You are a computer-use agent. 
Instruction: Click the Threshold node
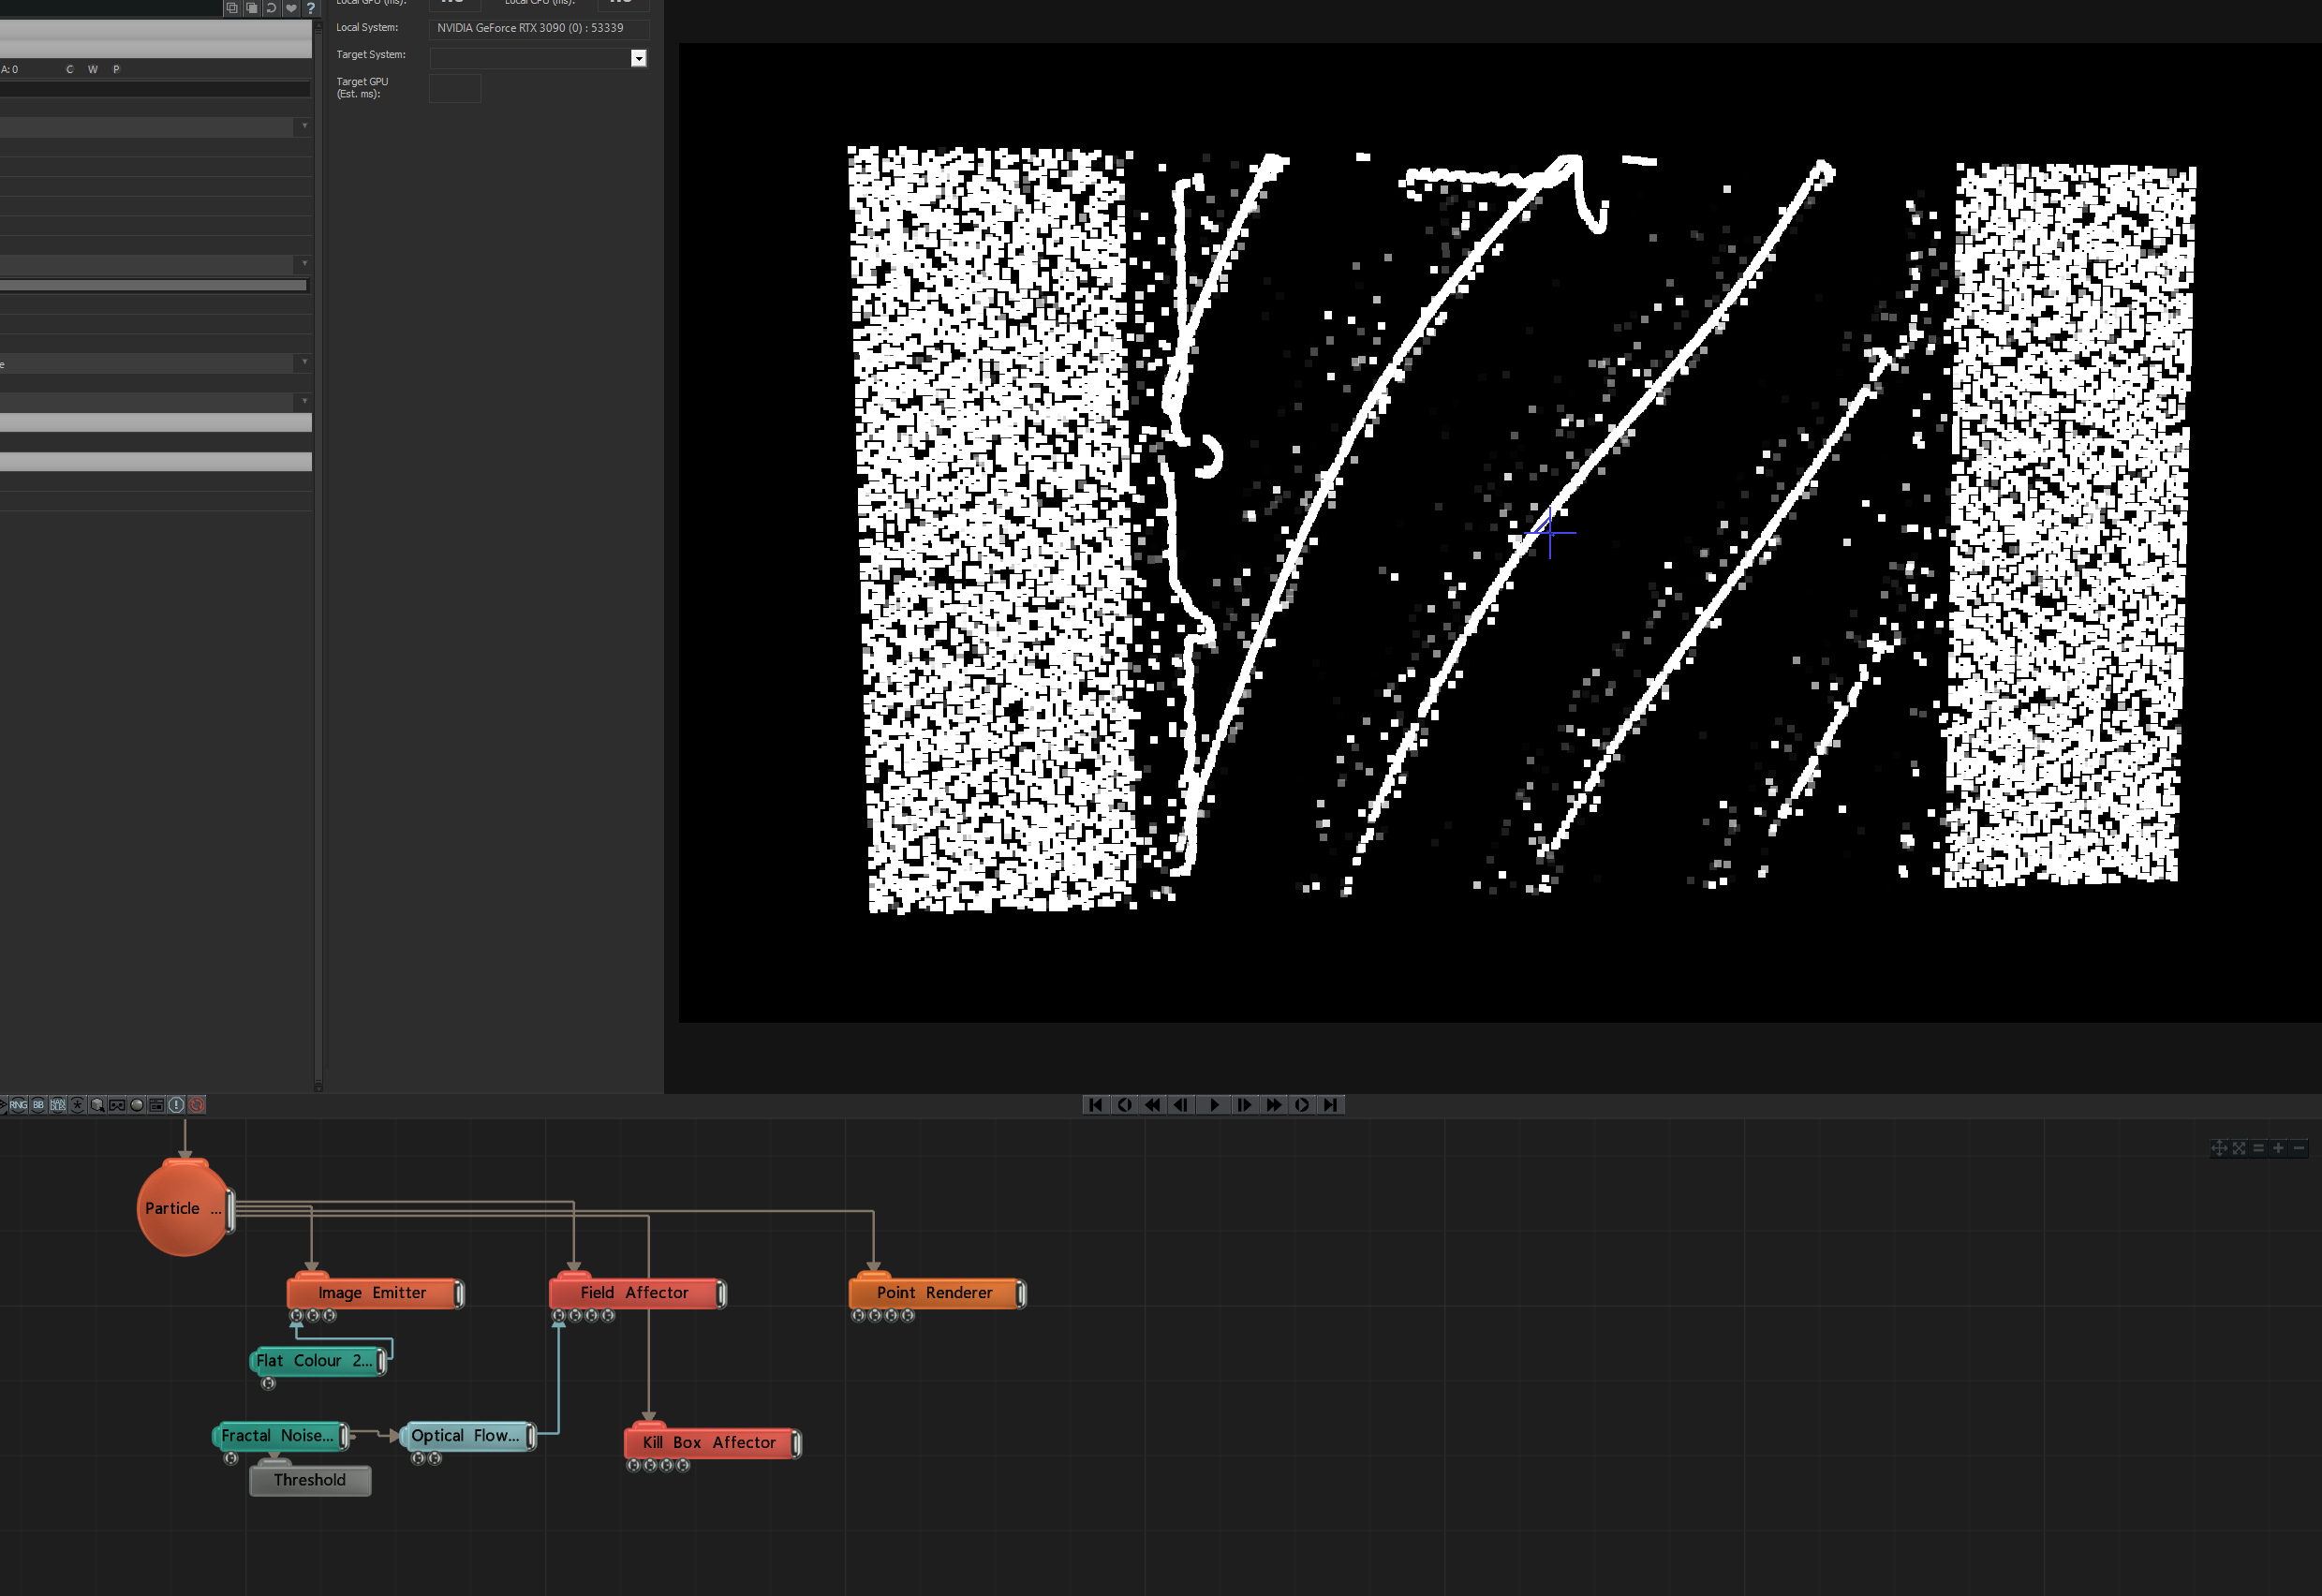tap(310, 1480)
